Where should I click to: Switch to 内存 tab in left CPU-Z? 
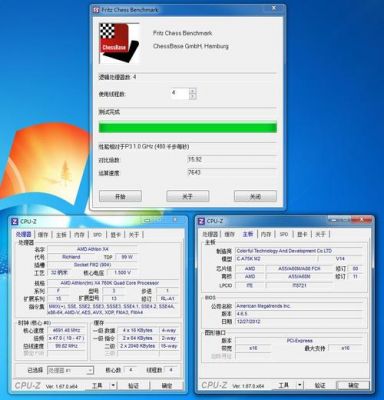coord(79,235)
